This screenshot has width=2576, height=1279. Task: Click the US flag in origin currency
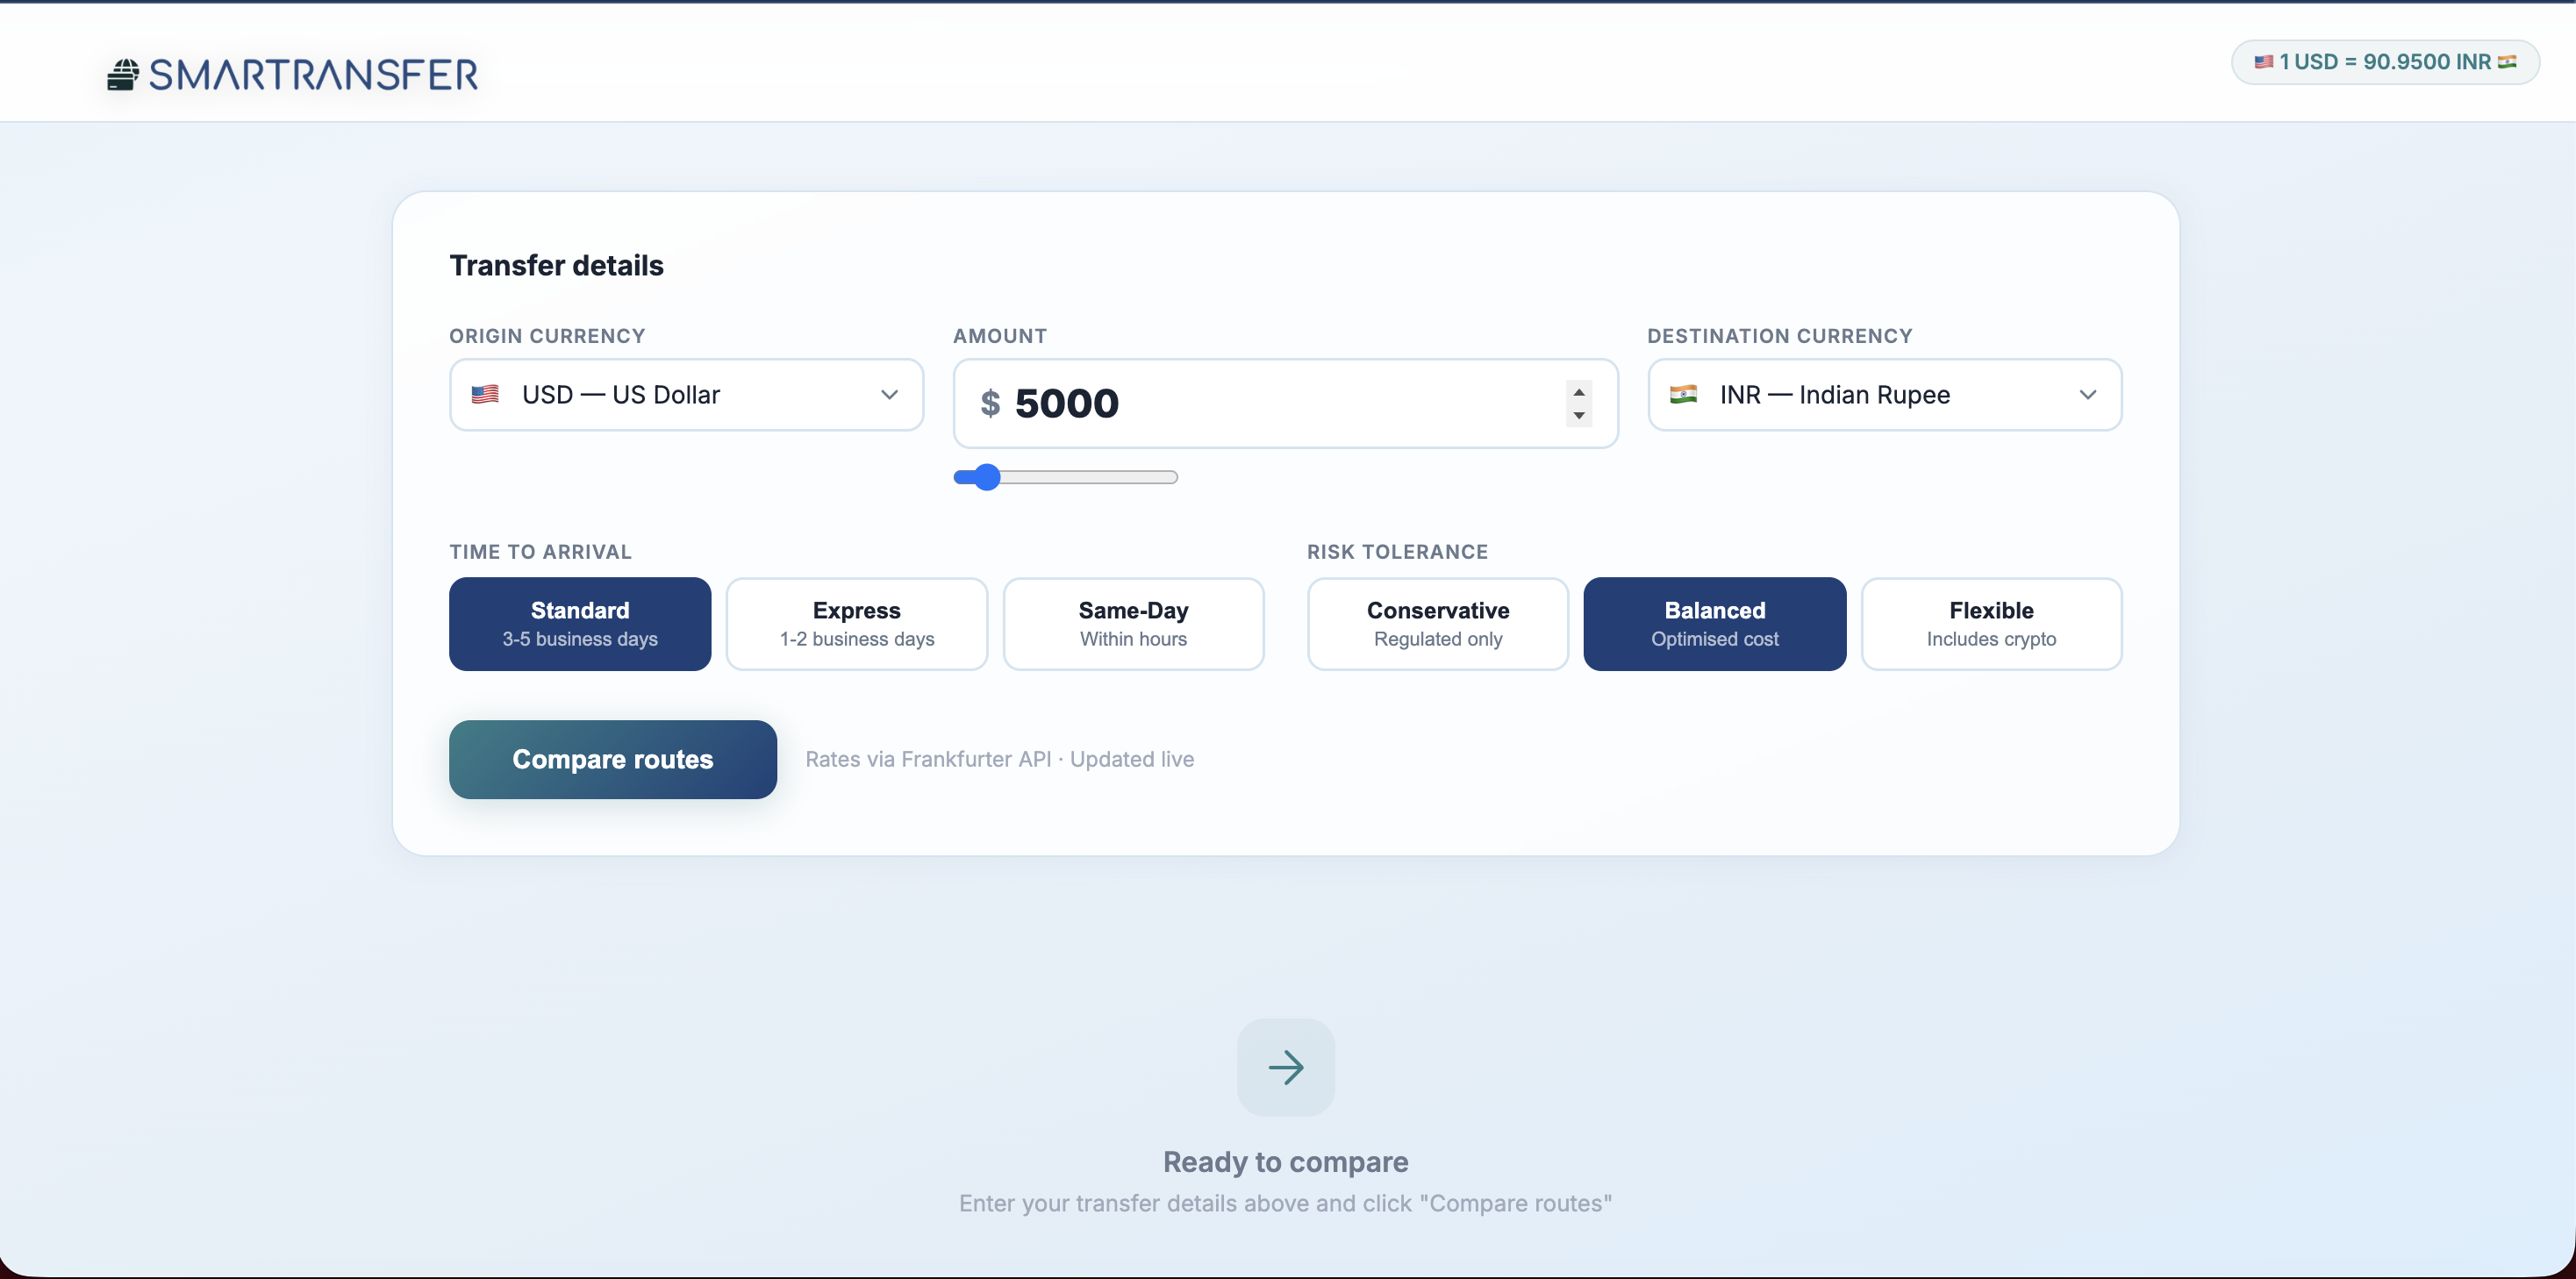[485, 394]
